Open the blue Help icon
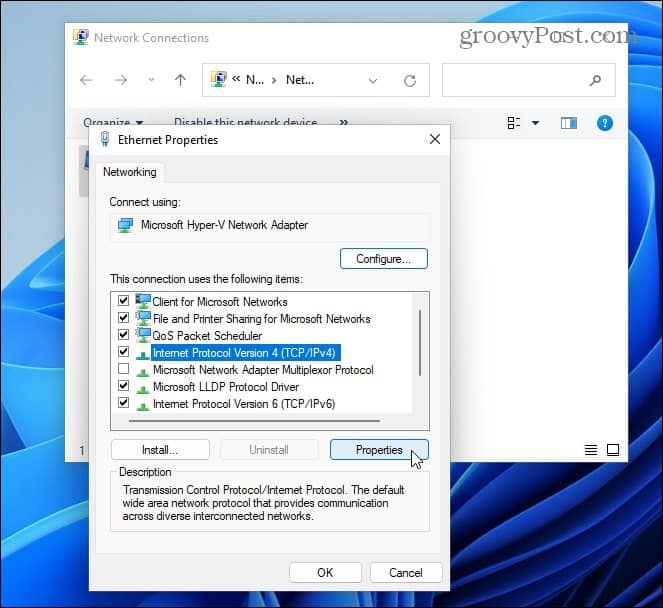 pos(605,123)
